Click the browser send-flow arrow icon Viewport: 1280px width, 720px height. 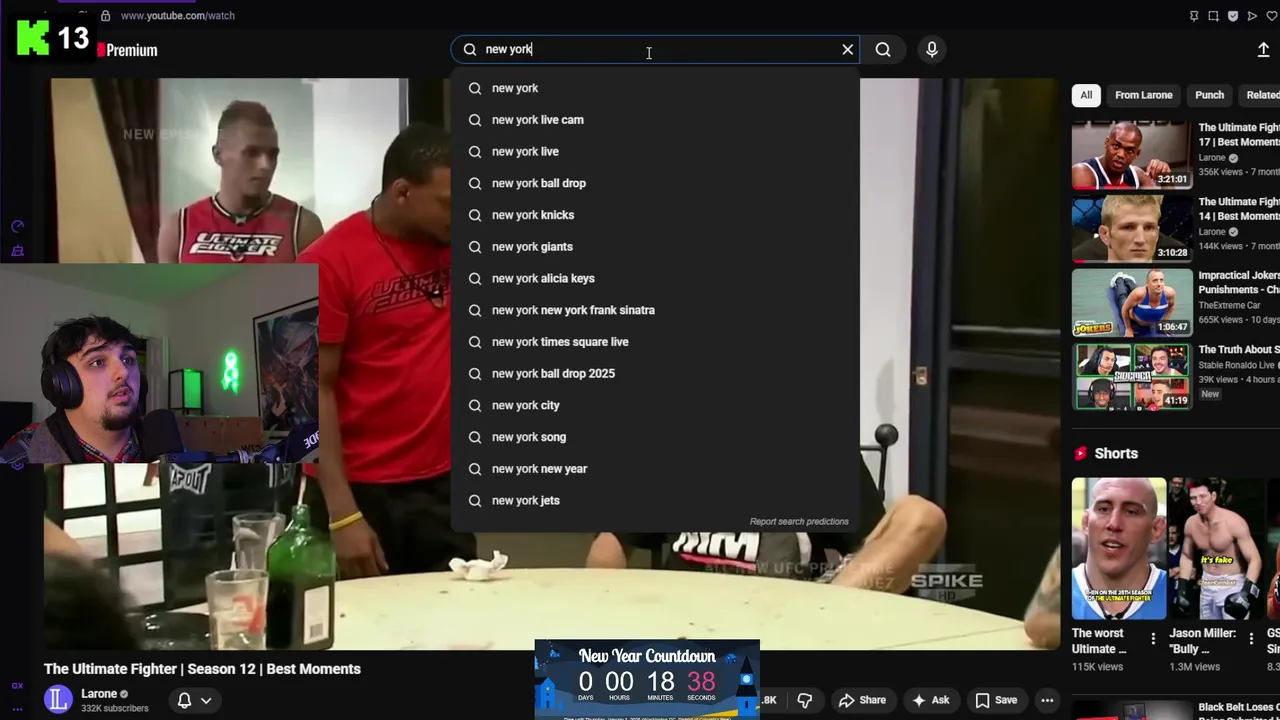1252,16
